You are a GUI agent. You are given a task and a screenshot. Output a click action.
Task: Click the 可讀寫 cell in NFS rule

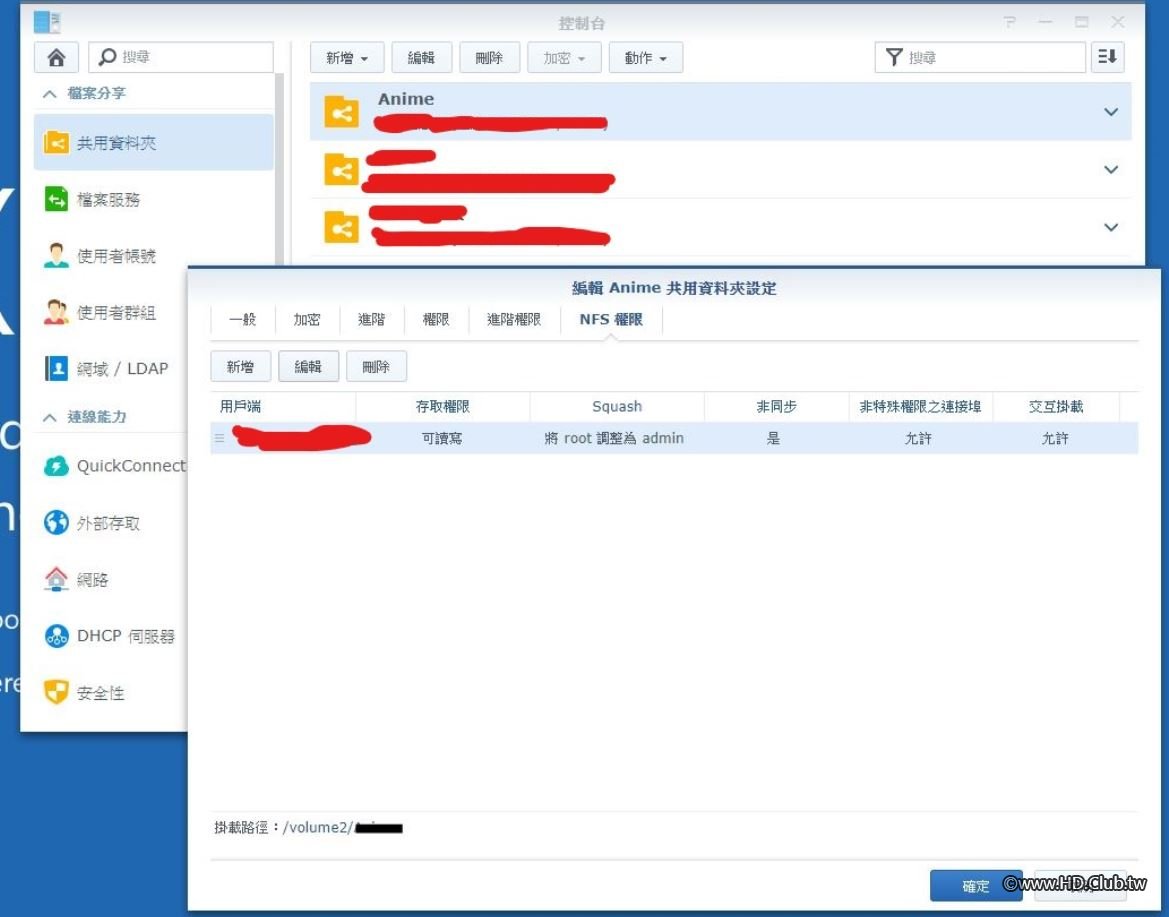tap(442, 438)
